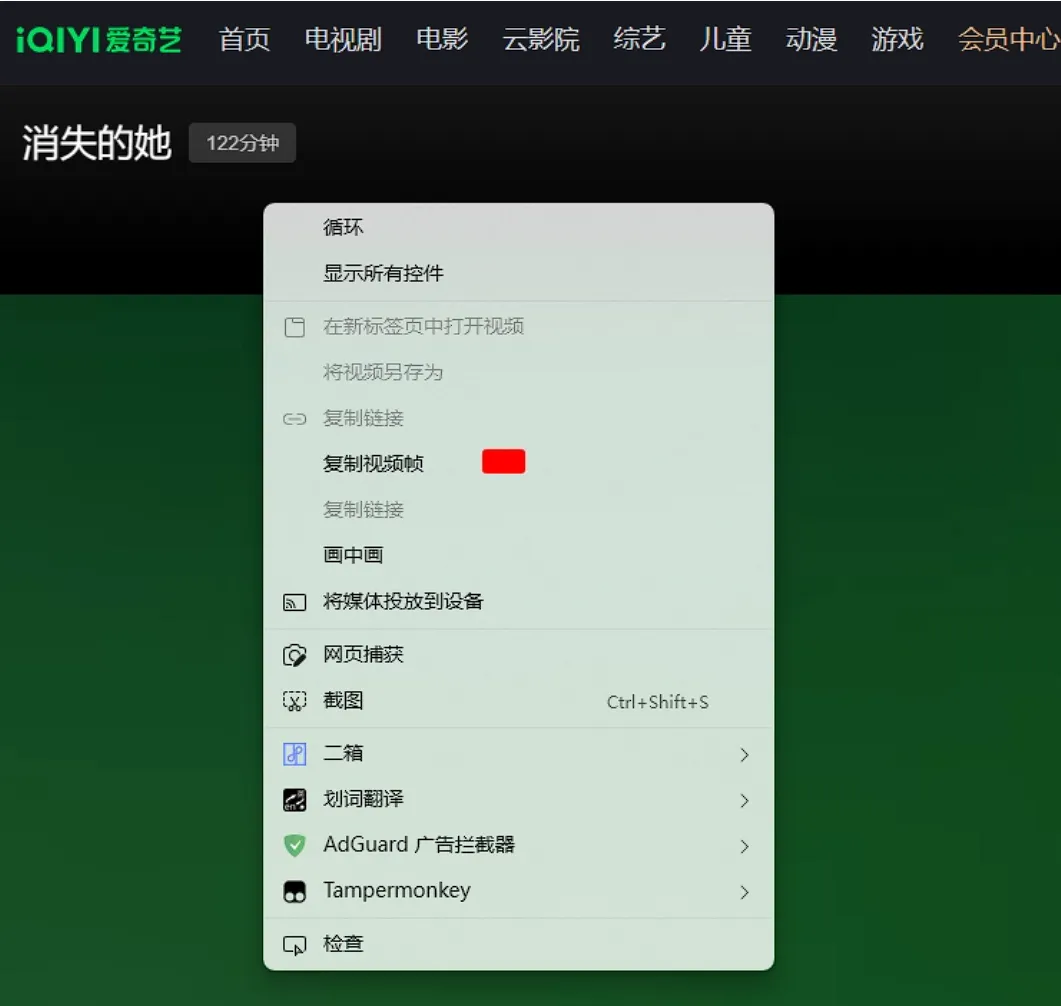
Task: Open the 电影 section
Action: (442, 40)
